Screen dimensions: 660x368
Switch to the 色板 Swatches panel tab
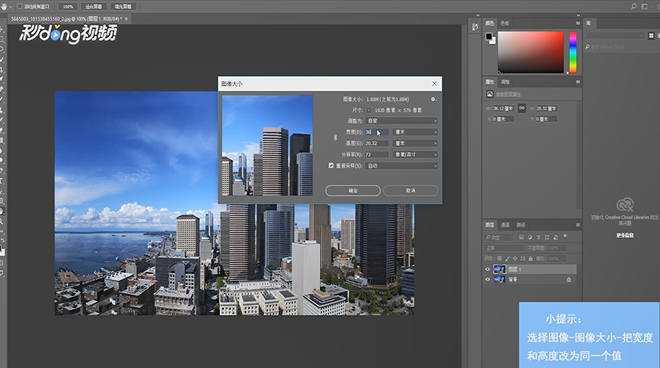(505, 23)
